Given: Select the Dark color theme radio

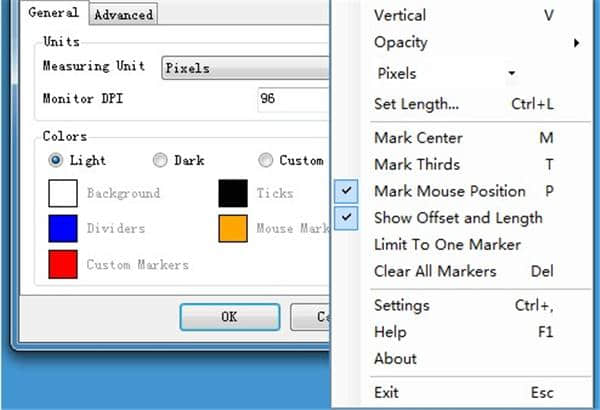Looking at the screenshot, I should click(x=160, y=160).
